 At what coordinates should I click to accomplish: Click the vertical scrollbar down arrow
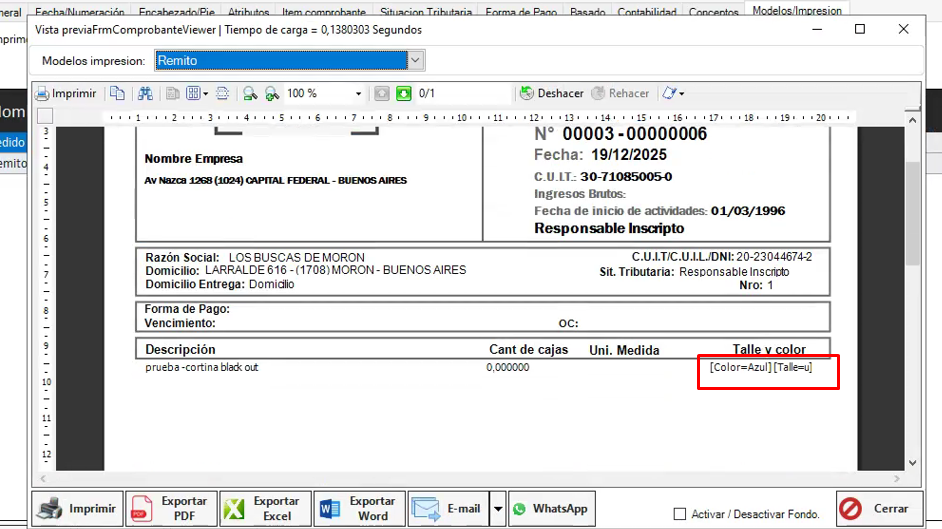[x=913, y=463]
